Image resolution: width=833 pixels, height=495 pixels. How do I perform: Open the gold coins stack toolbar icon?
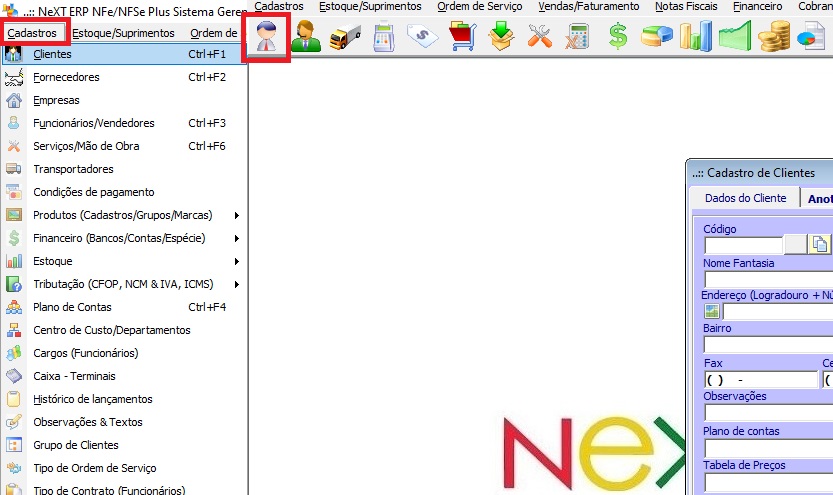click(x=774, y=36)
